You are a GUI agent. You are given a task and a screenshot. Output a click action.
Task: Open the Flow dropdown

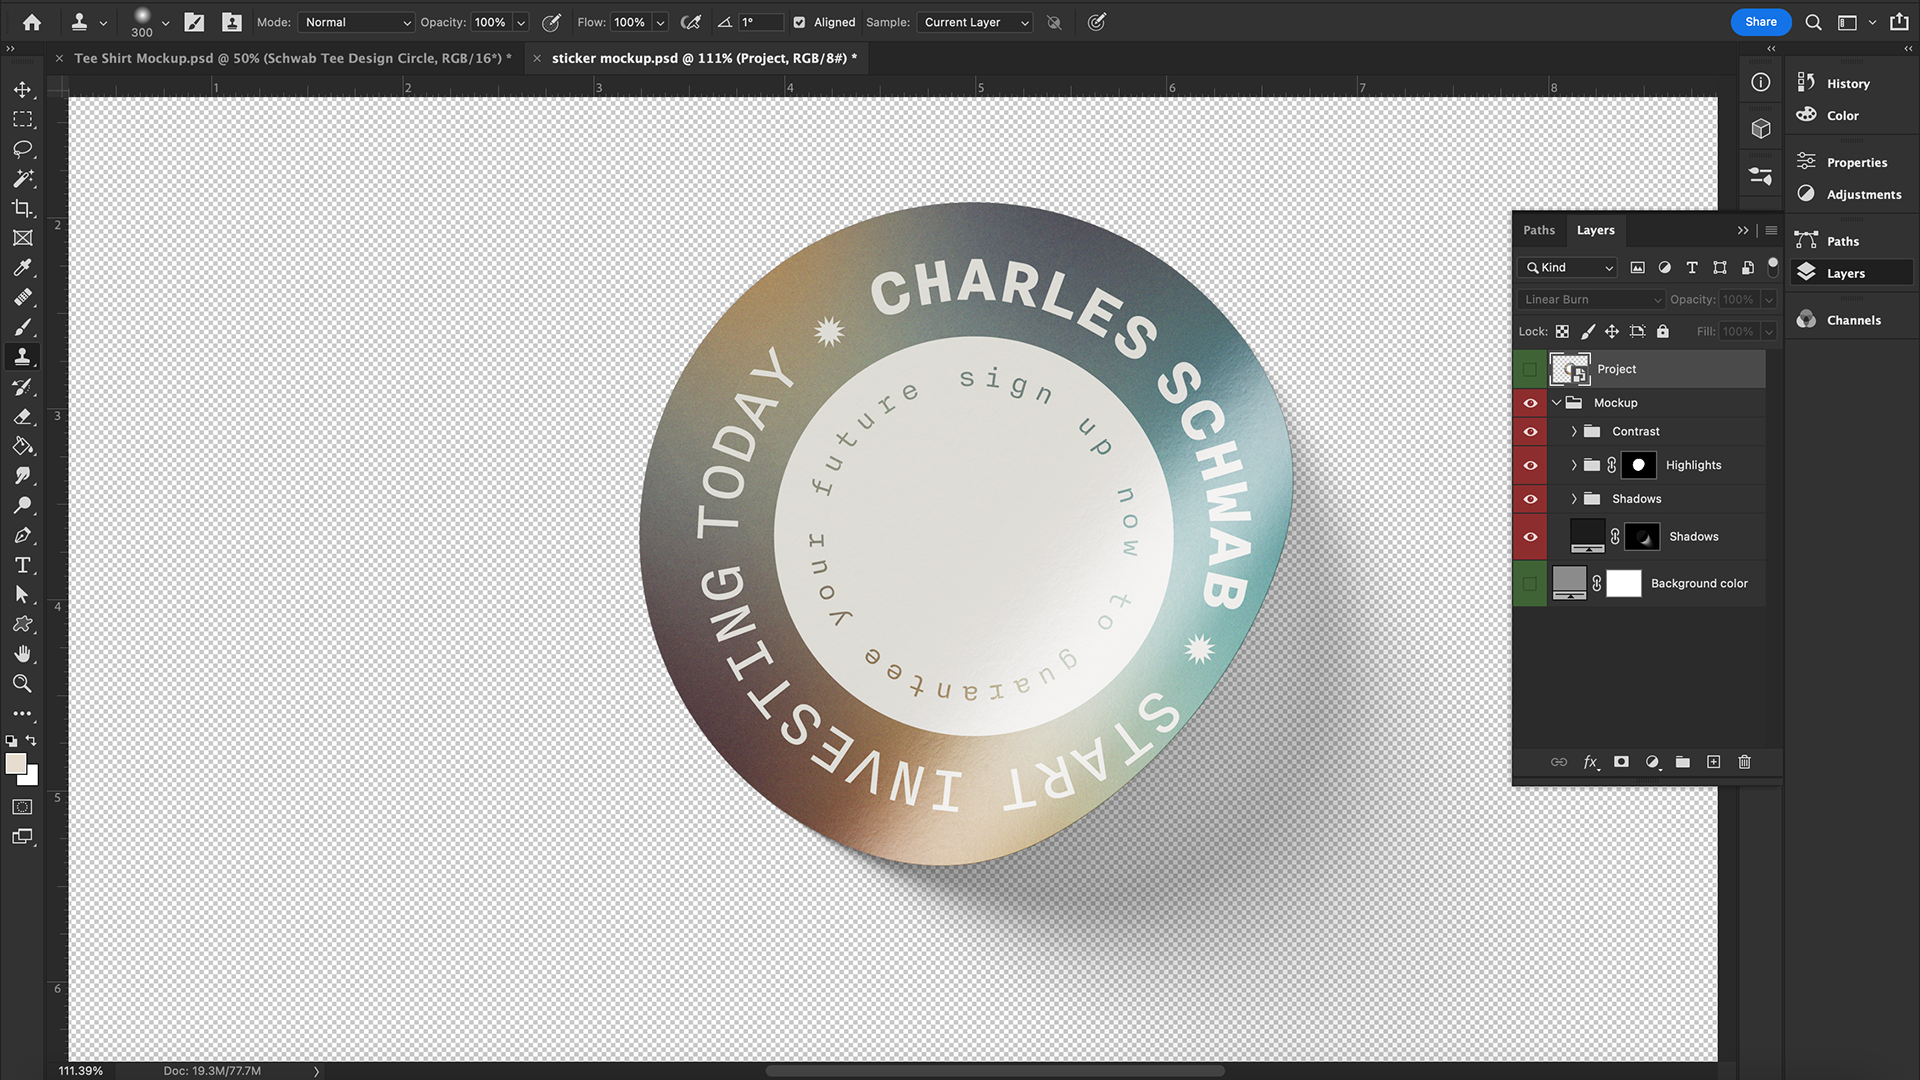point(660,22)
